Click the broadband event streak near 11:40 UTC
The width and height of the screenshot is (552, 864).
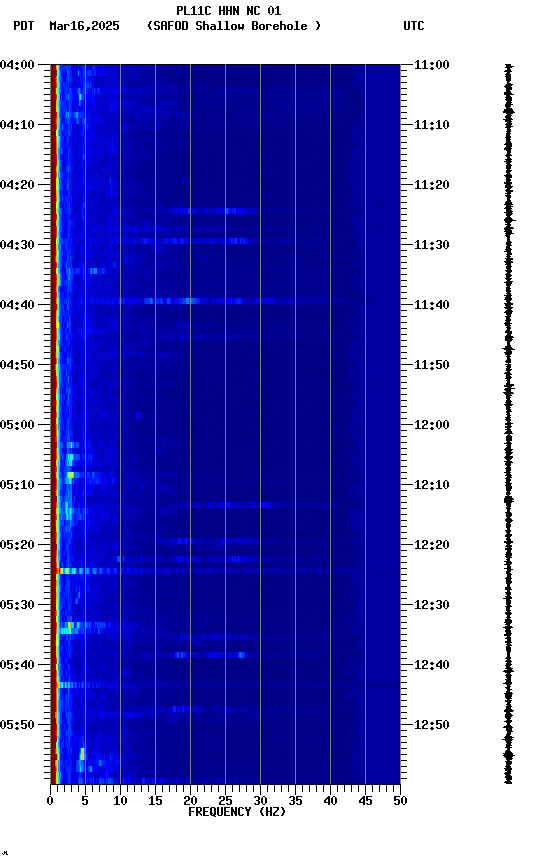[220, 301]
